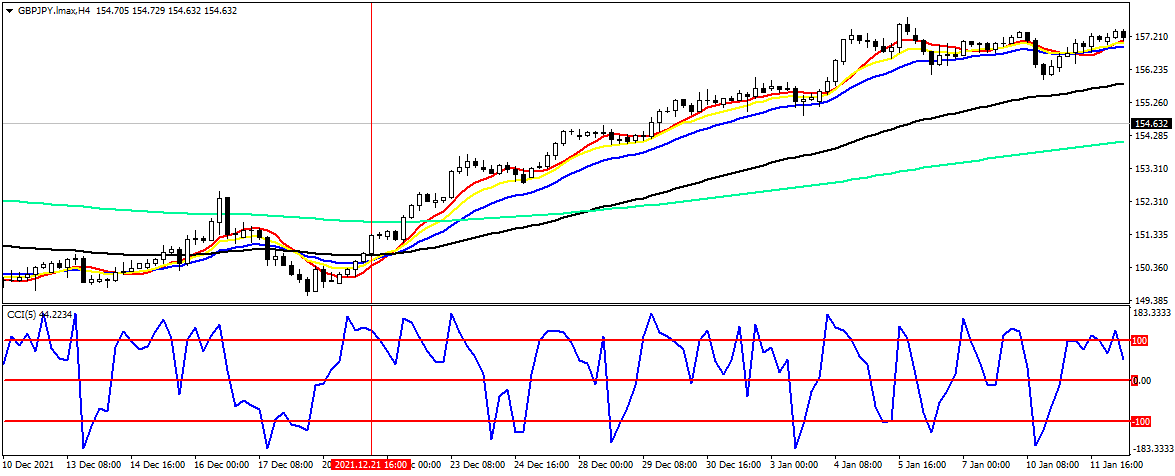
Task: Click the 23 Dec 08:00 date label
Action: click(x=477, y=466)
